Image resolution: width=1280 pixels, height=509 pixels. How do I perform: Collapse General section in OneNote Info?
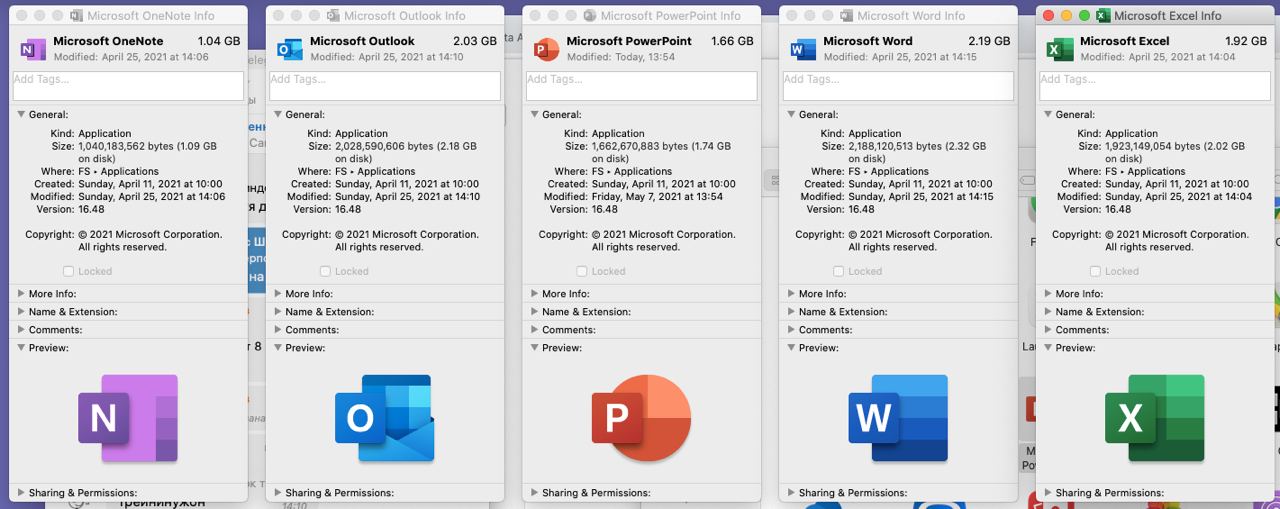(x=20, y=114)
